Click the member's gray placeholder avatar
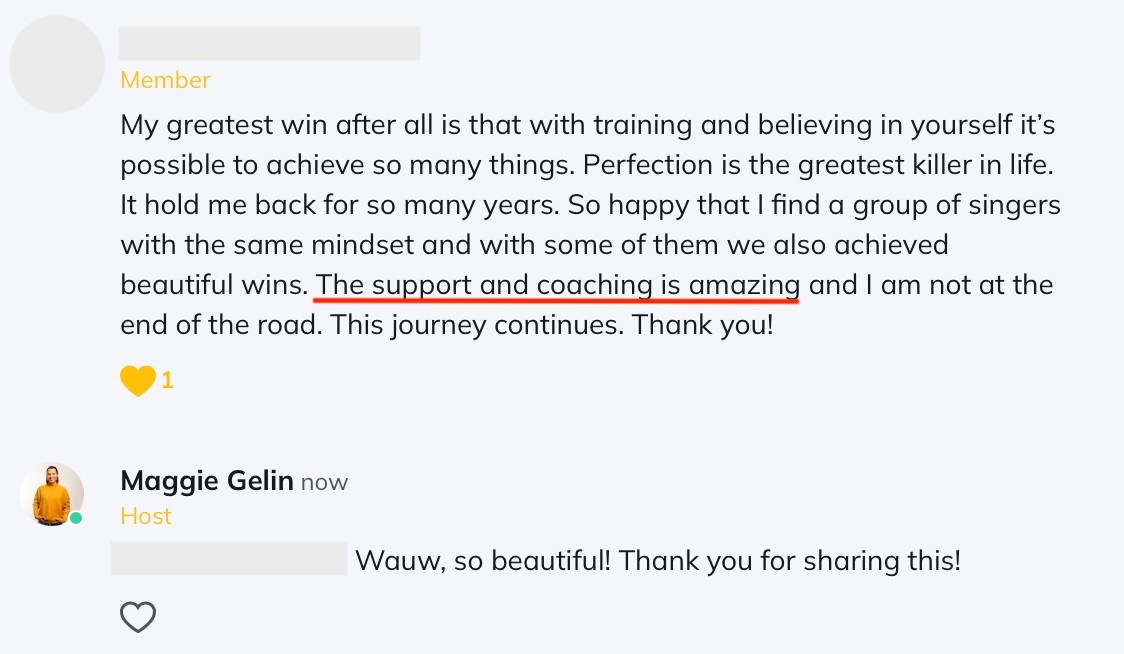The width and height of the screenshot is (1124, 654). tap(57, 64)
